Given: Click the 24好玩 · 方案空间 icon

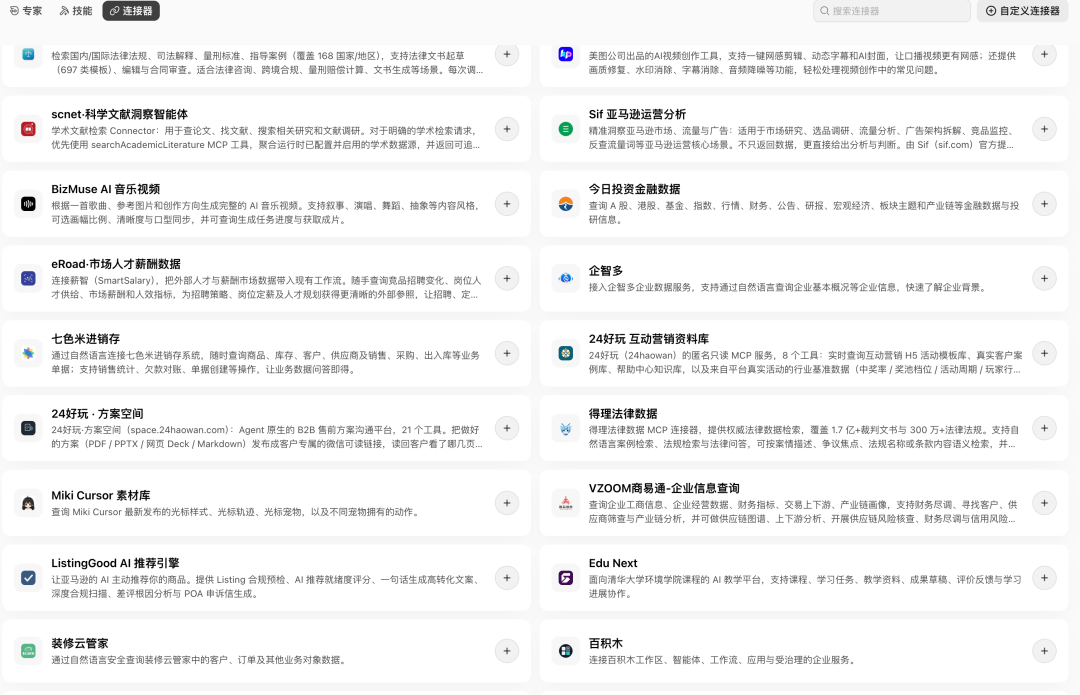Looking at the screenshot, I should click(28, 428).
